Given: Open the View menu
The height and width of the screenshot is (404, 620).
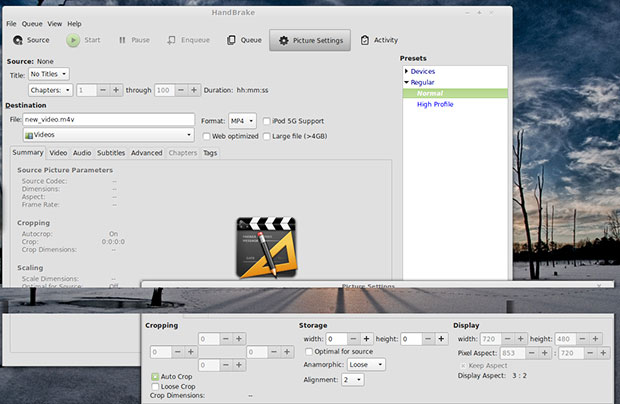Looking at the screenshot, I should (x=55, y=24).
